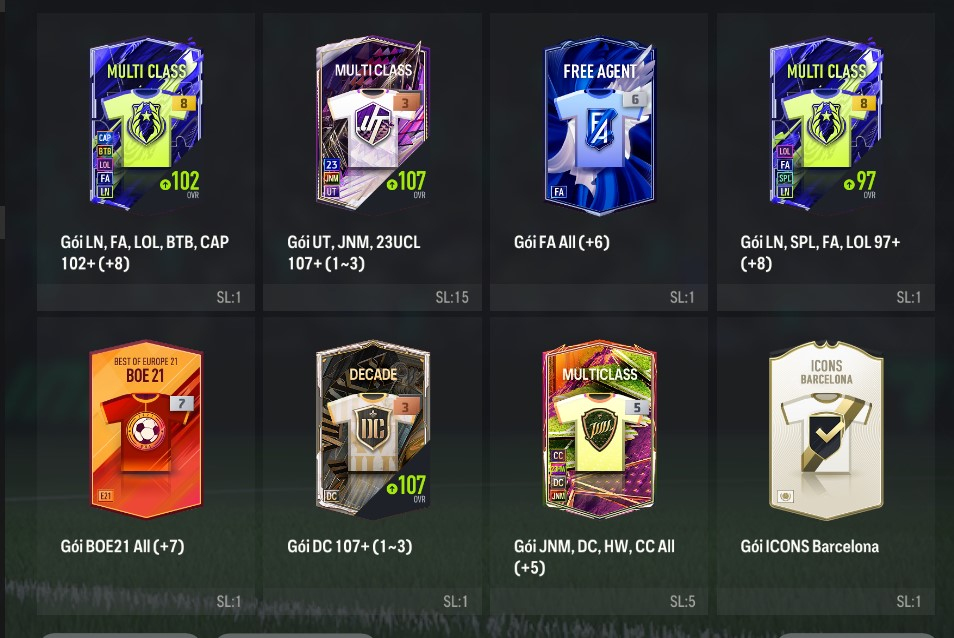Open the Multi Class 97 OVR pack card

coord(826,126)
